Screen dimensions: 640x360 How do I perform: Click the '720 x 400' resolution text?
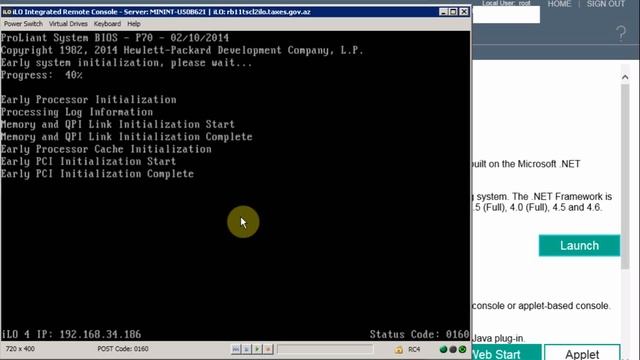click(20, 349)
